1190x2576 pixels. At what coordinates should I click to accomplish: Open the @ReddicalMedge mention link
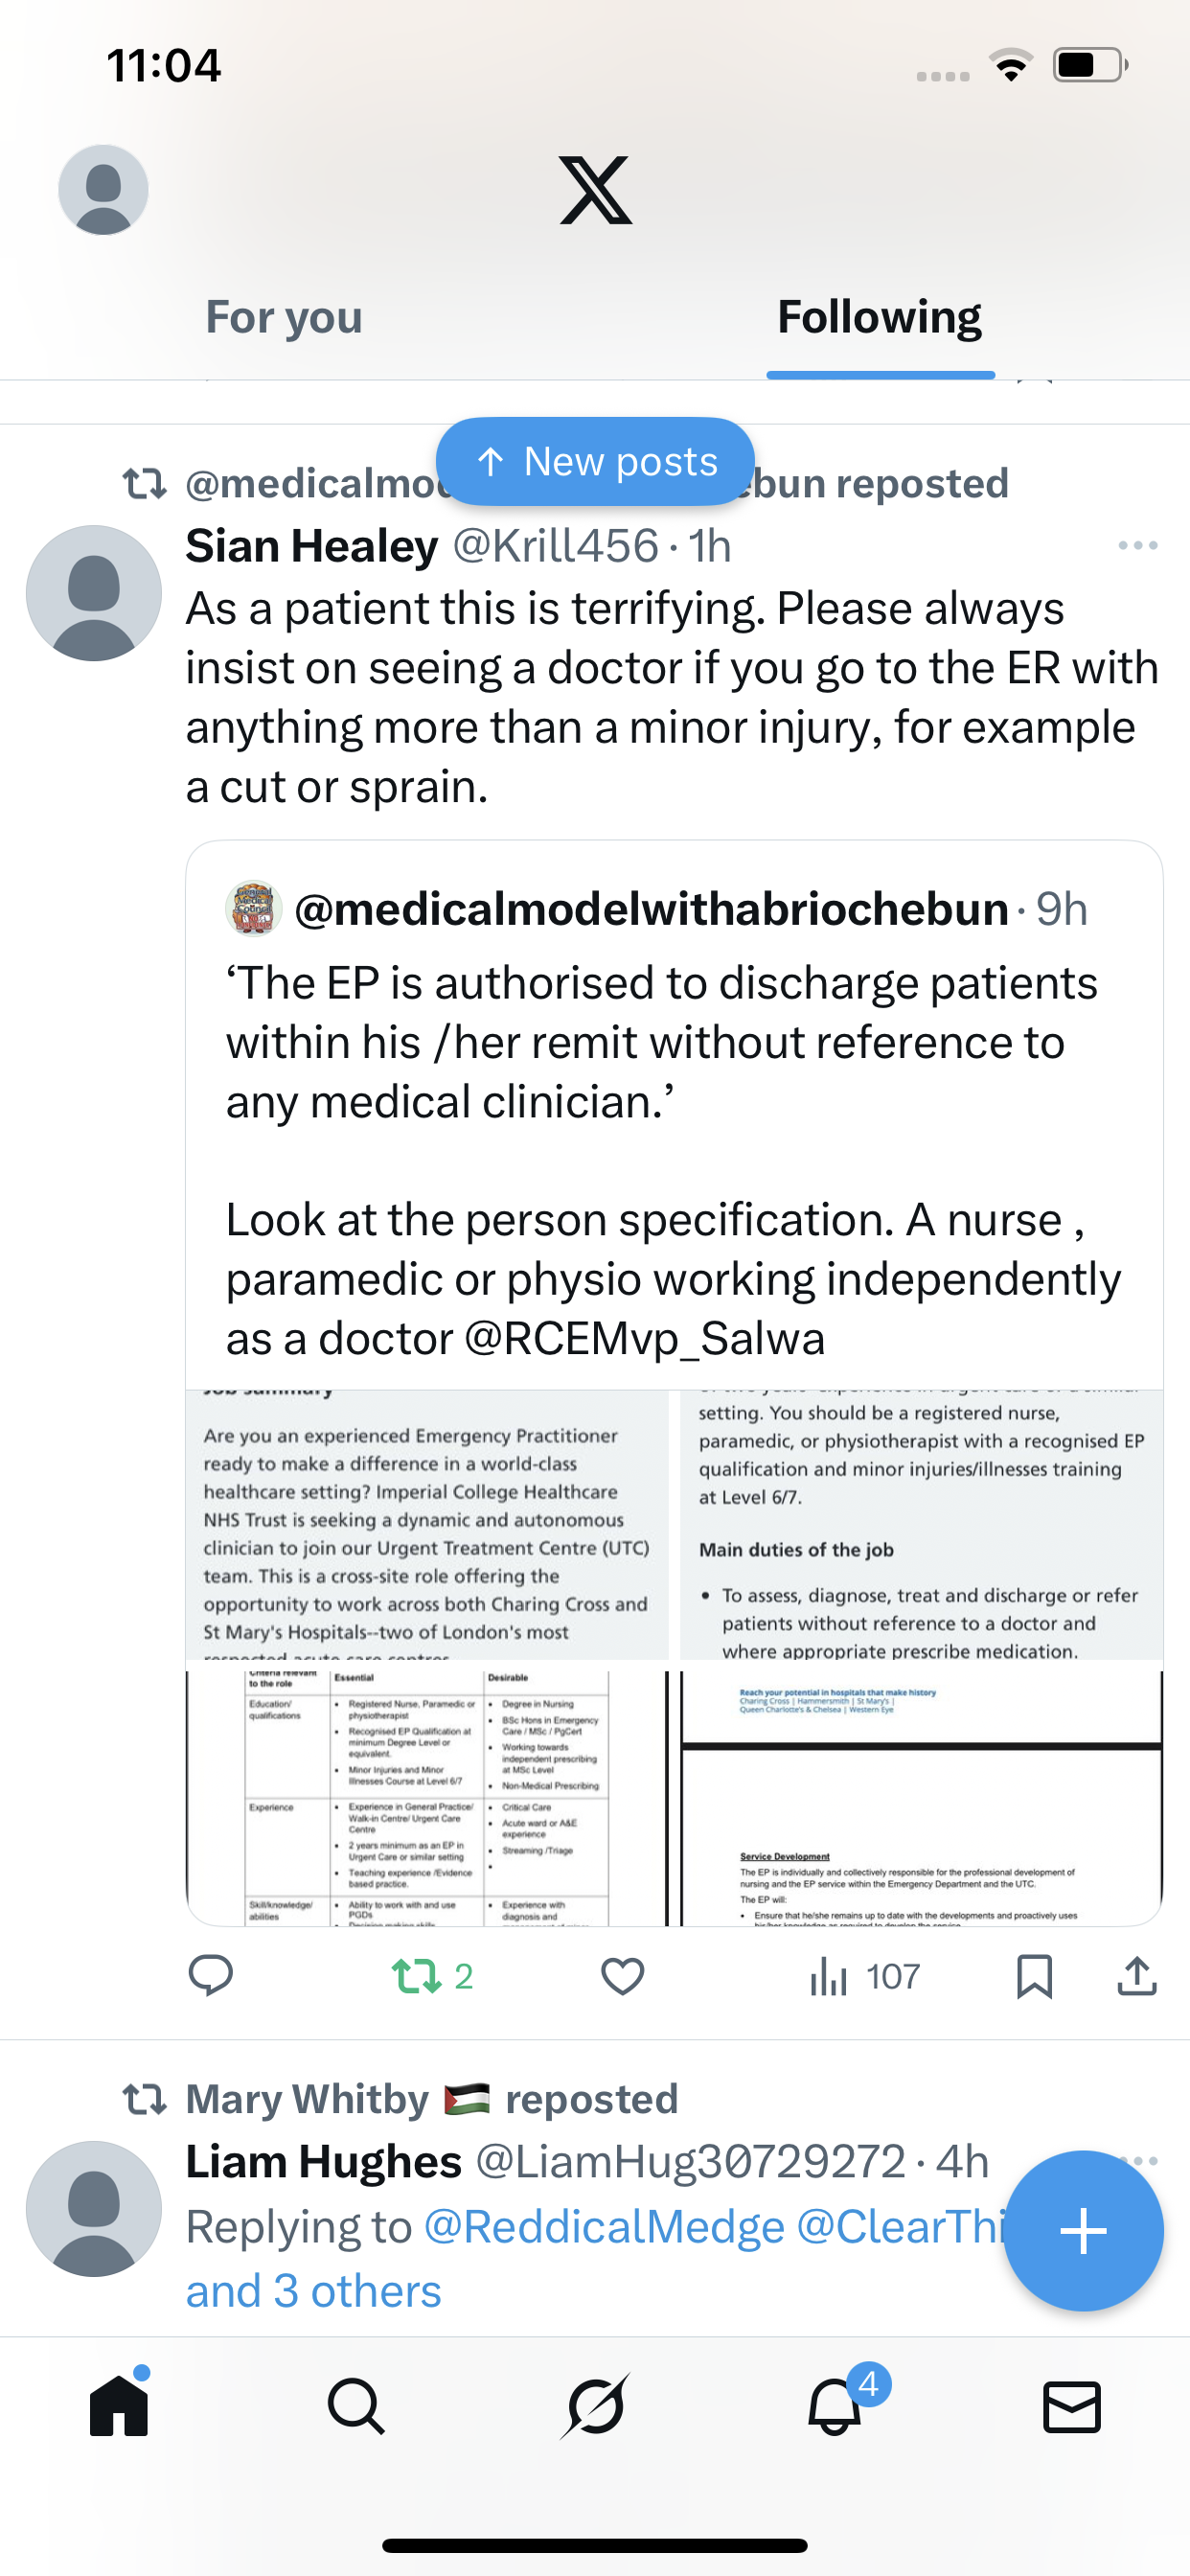coord(604,2227)
